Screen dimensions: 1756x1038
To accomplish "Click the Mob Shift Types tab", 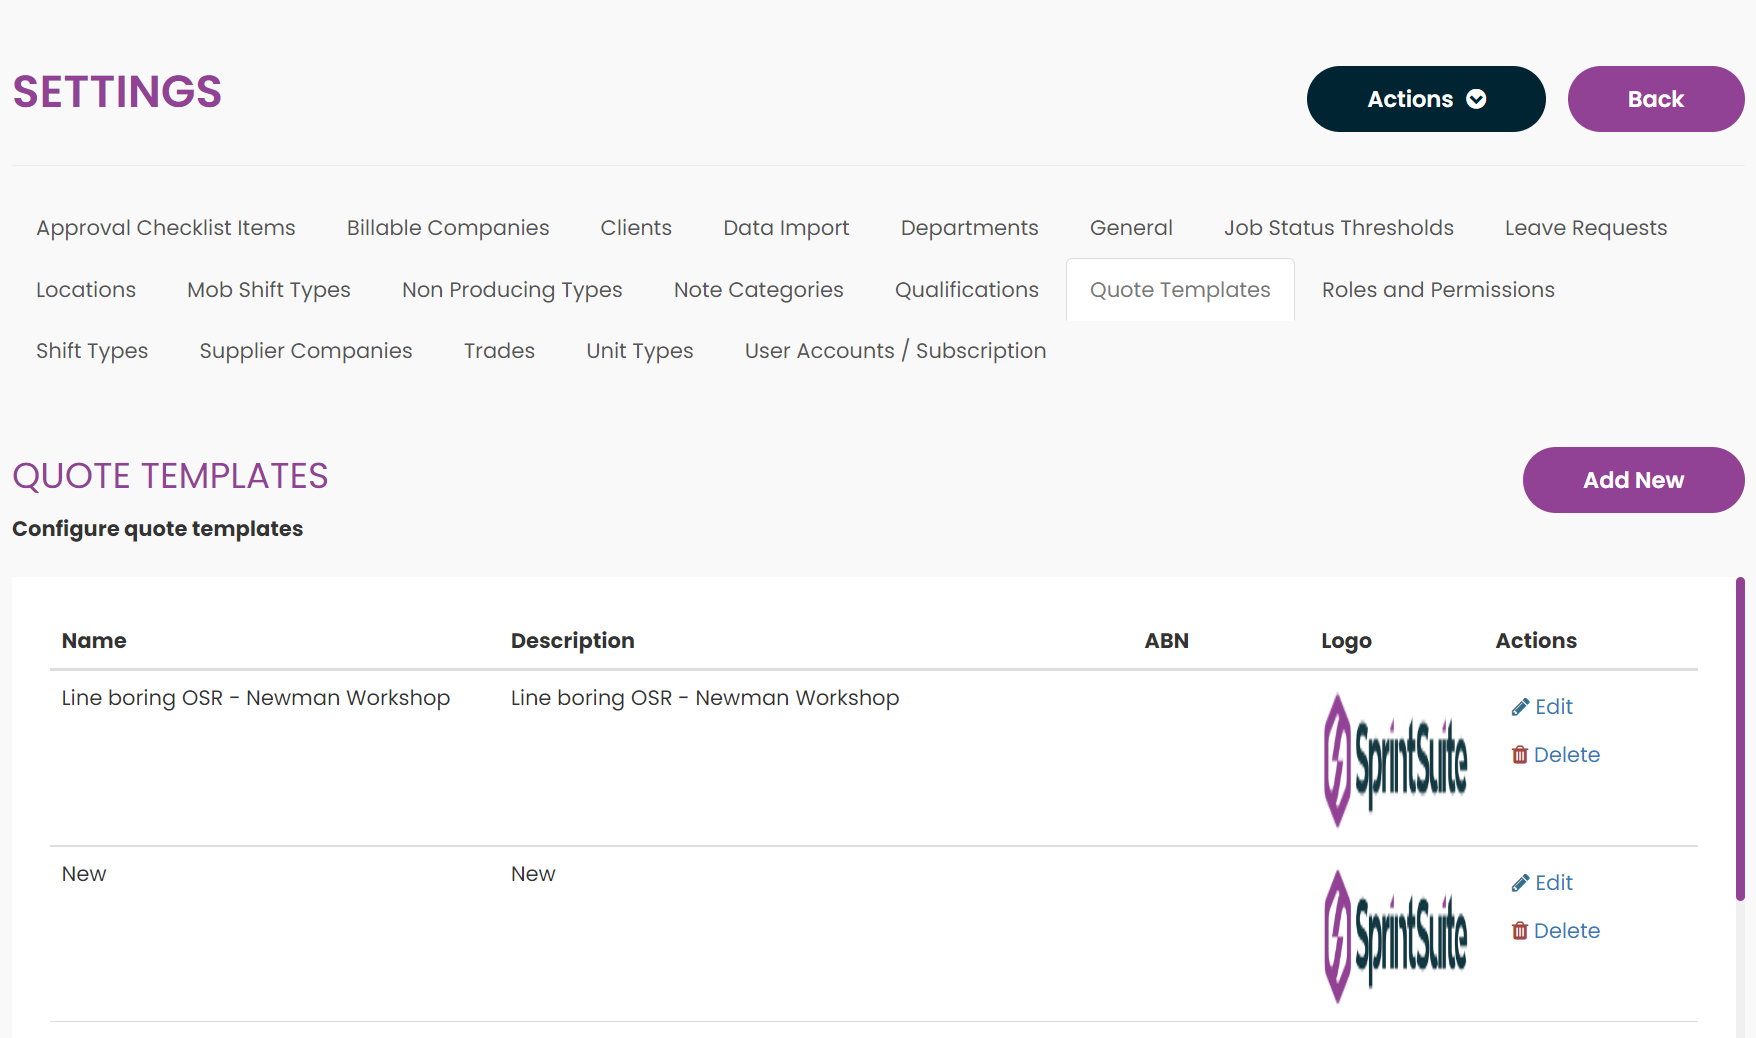I will coord(268,290).
